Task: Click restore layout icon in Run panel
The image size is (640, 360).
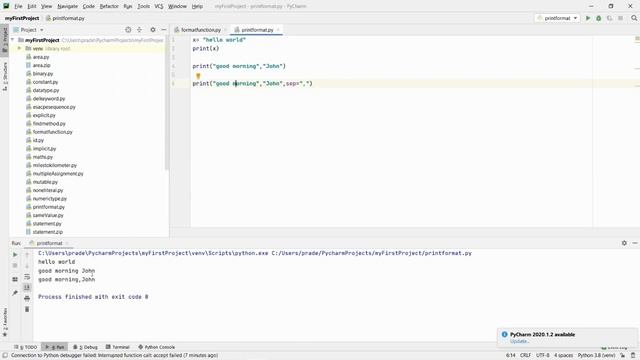Action: 15,279
